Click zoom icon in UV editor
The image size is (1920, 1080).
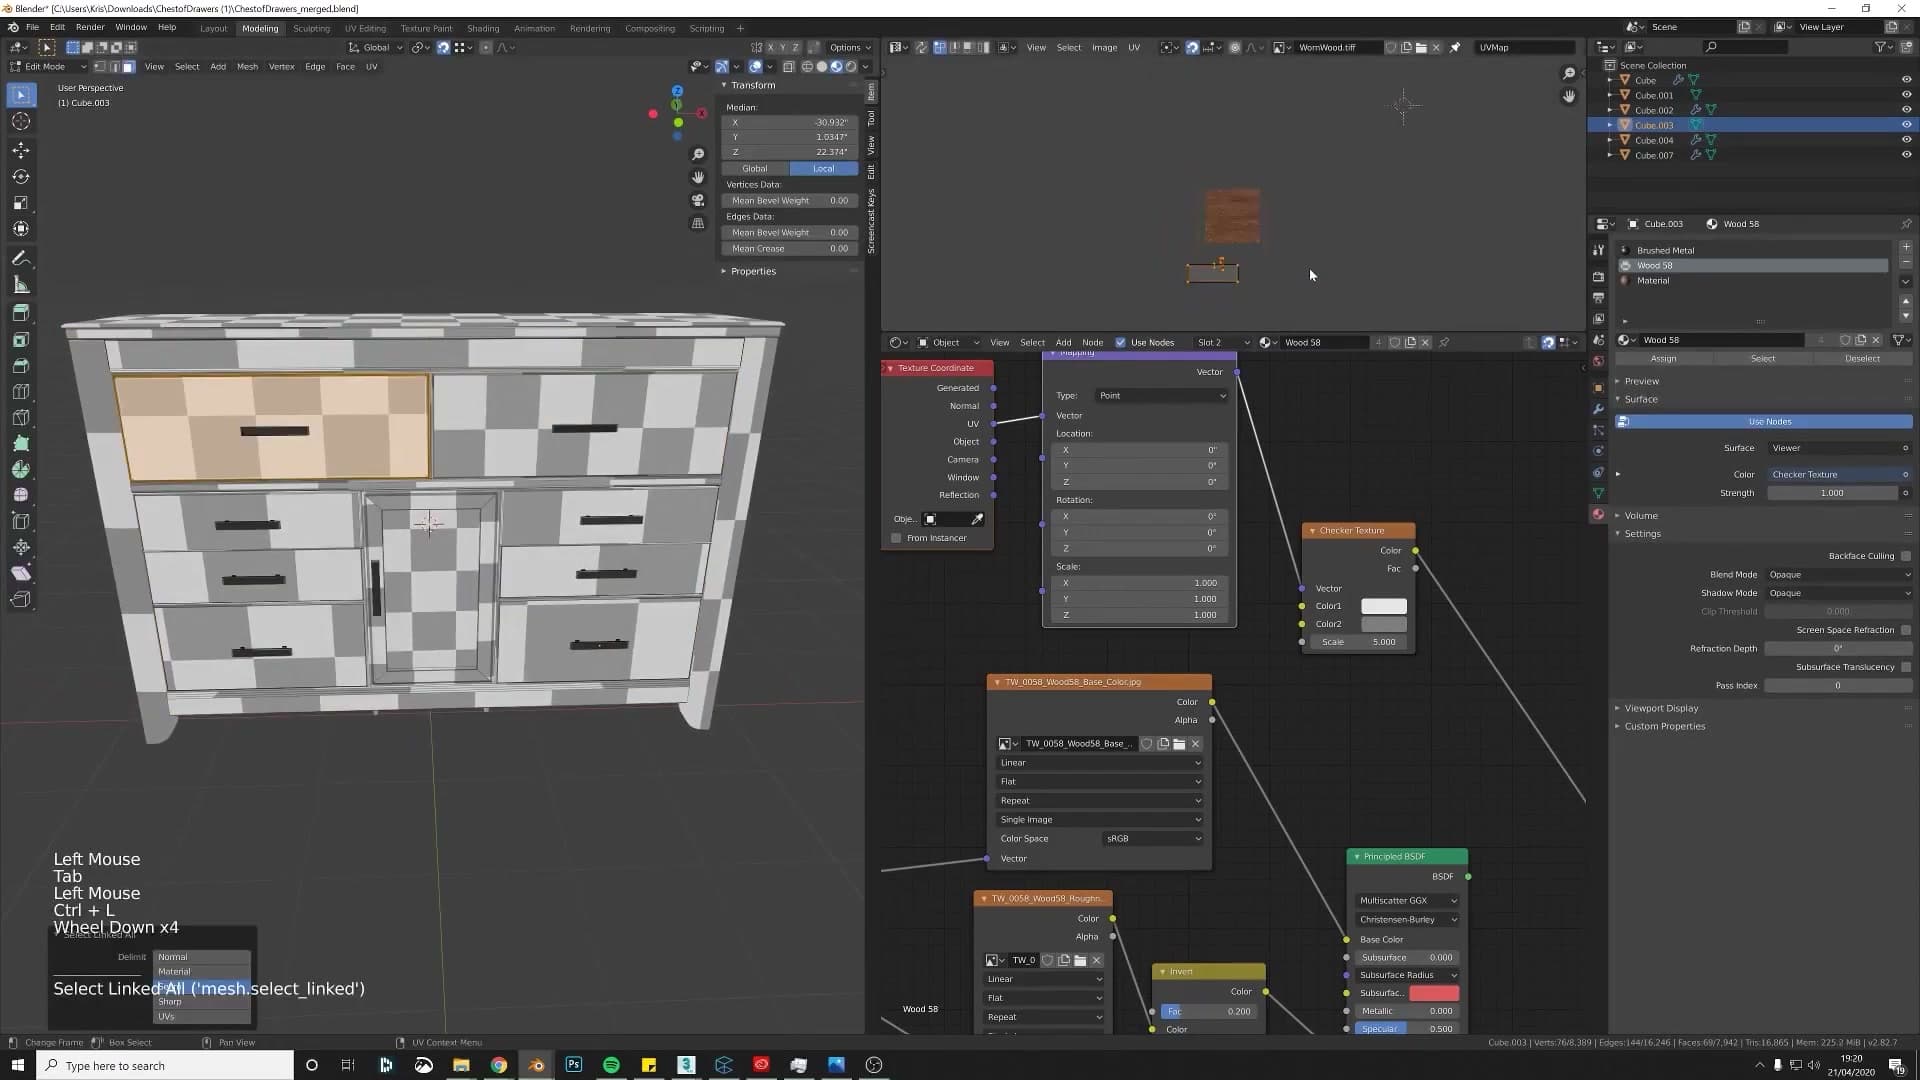point(1569,73)
